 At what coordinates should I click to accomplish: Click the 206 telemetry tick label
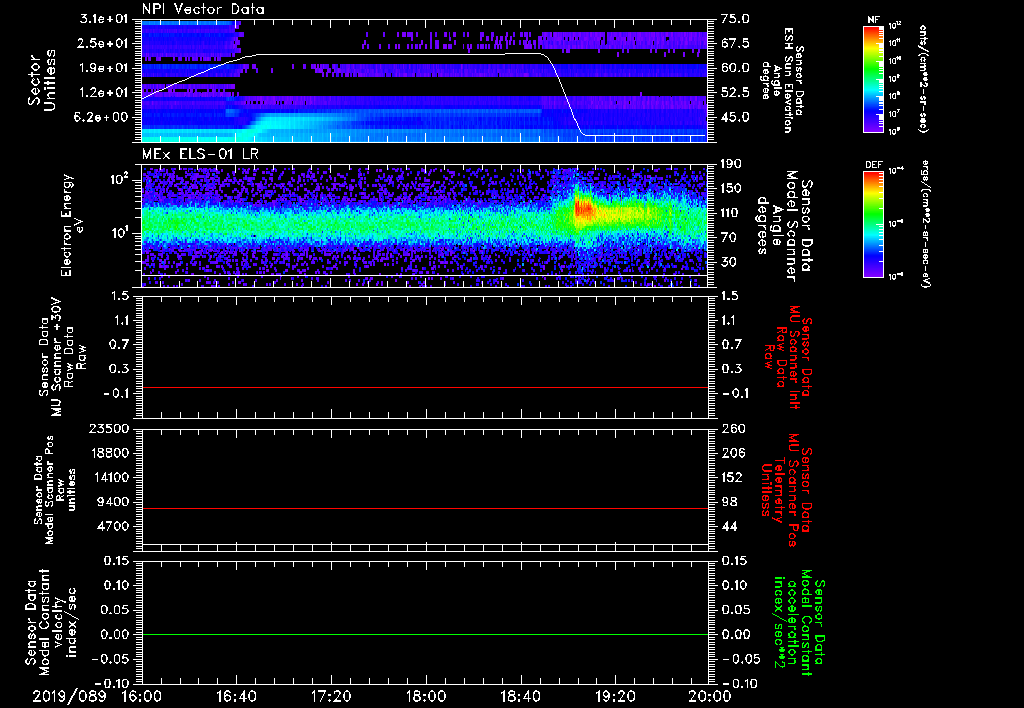pyautogui.click(x=732, y=453)
